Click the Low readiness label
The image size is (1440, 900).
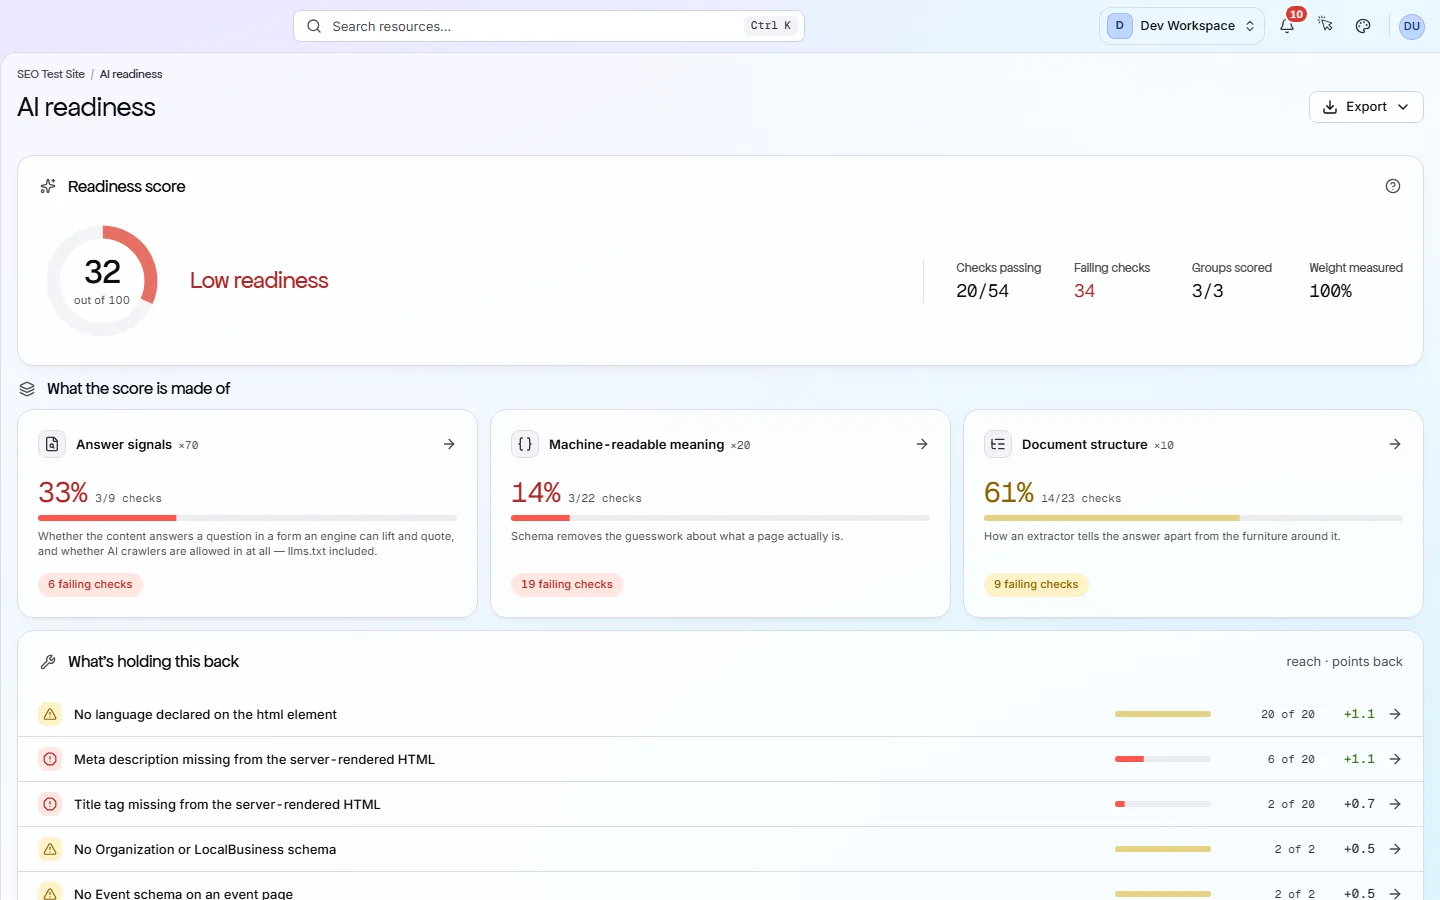[259, 281]
